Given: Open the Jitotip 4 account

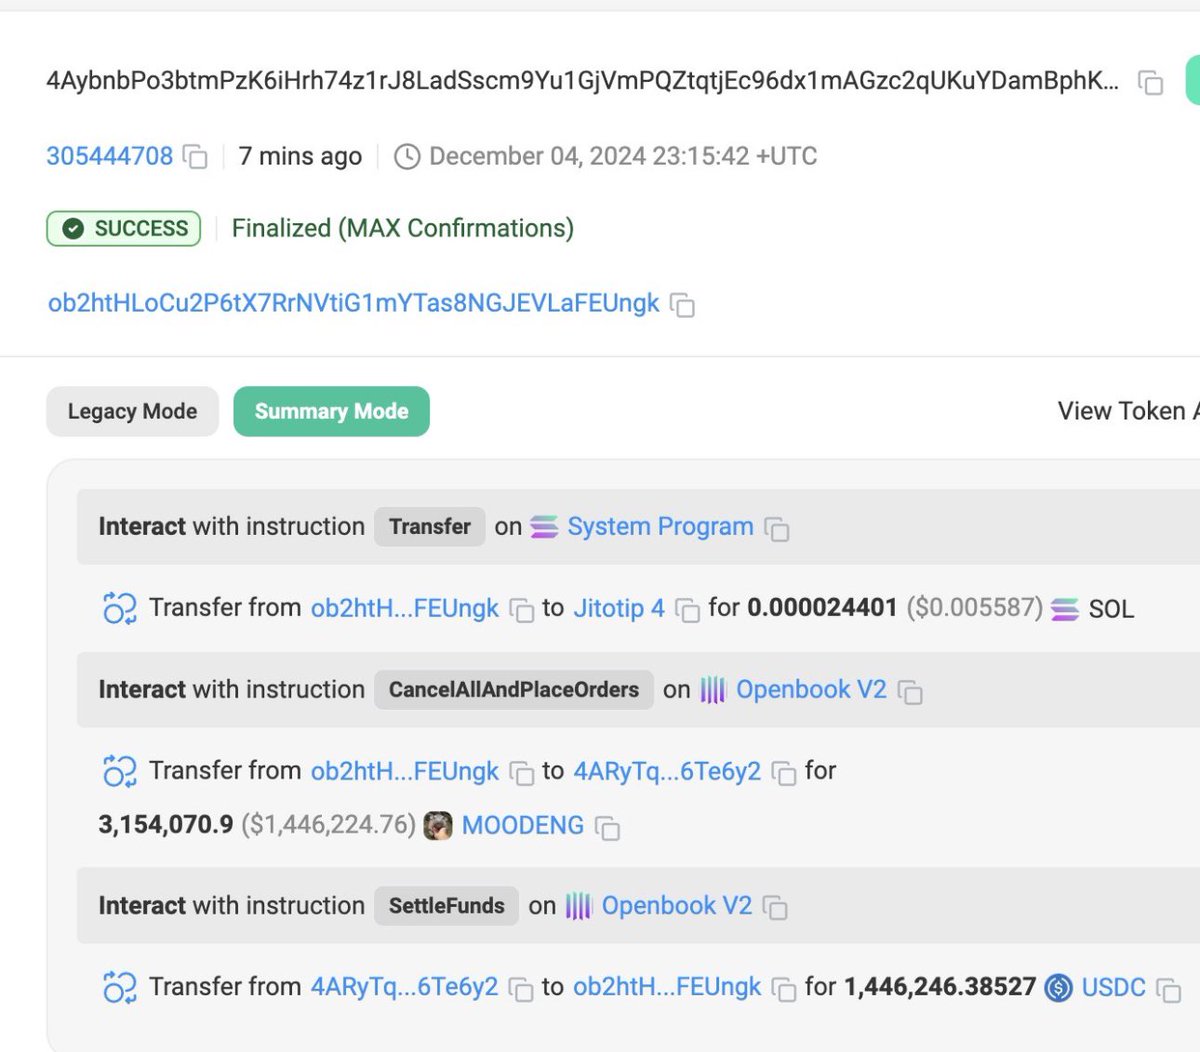Looking at the screenshot, I should (619, 608).
